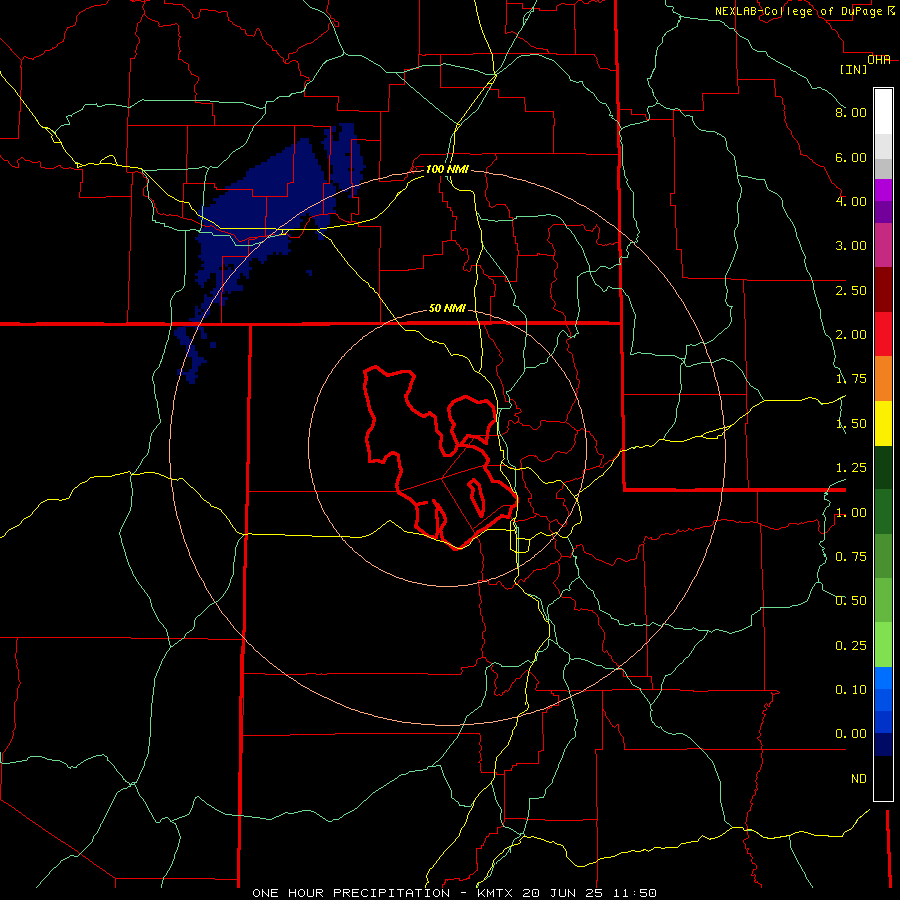Screen dimensions: 900x900
Task: Pick the bright magenta legend swatch
Action: 883,190
